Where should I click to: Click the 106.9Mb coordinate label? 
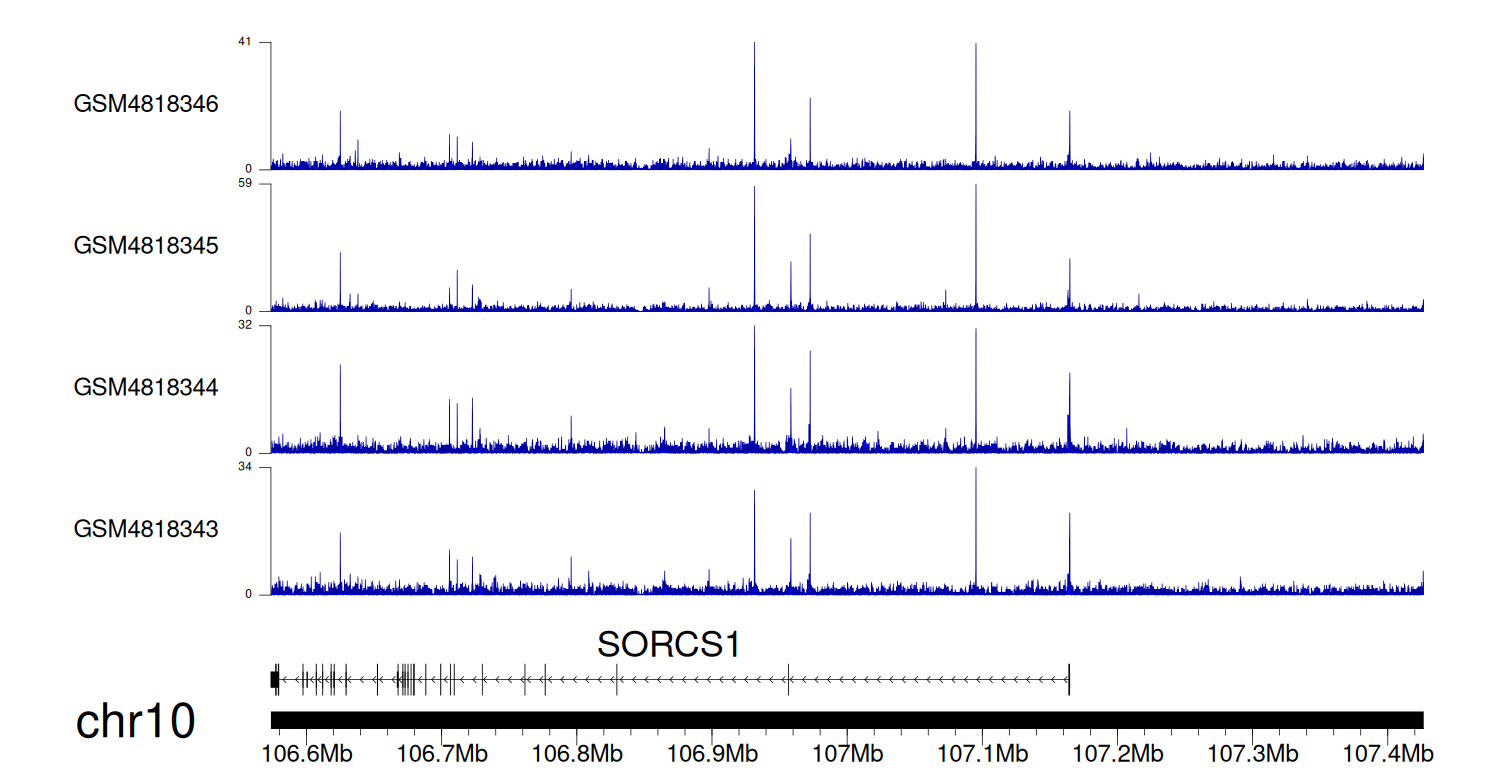point(711,752)
